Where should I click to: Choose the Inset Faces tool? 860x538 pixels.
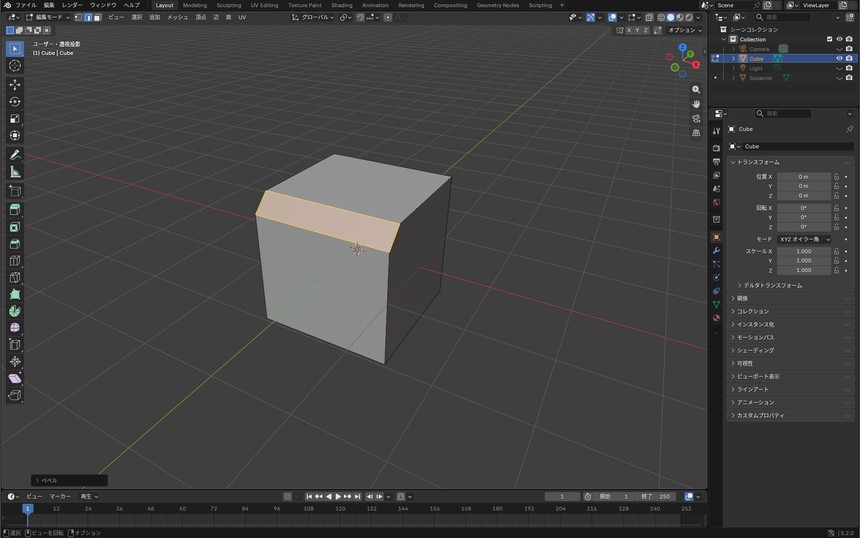pos(15,226)
